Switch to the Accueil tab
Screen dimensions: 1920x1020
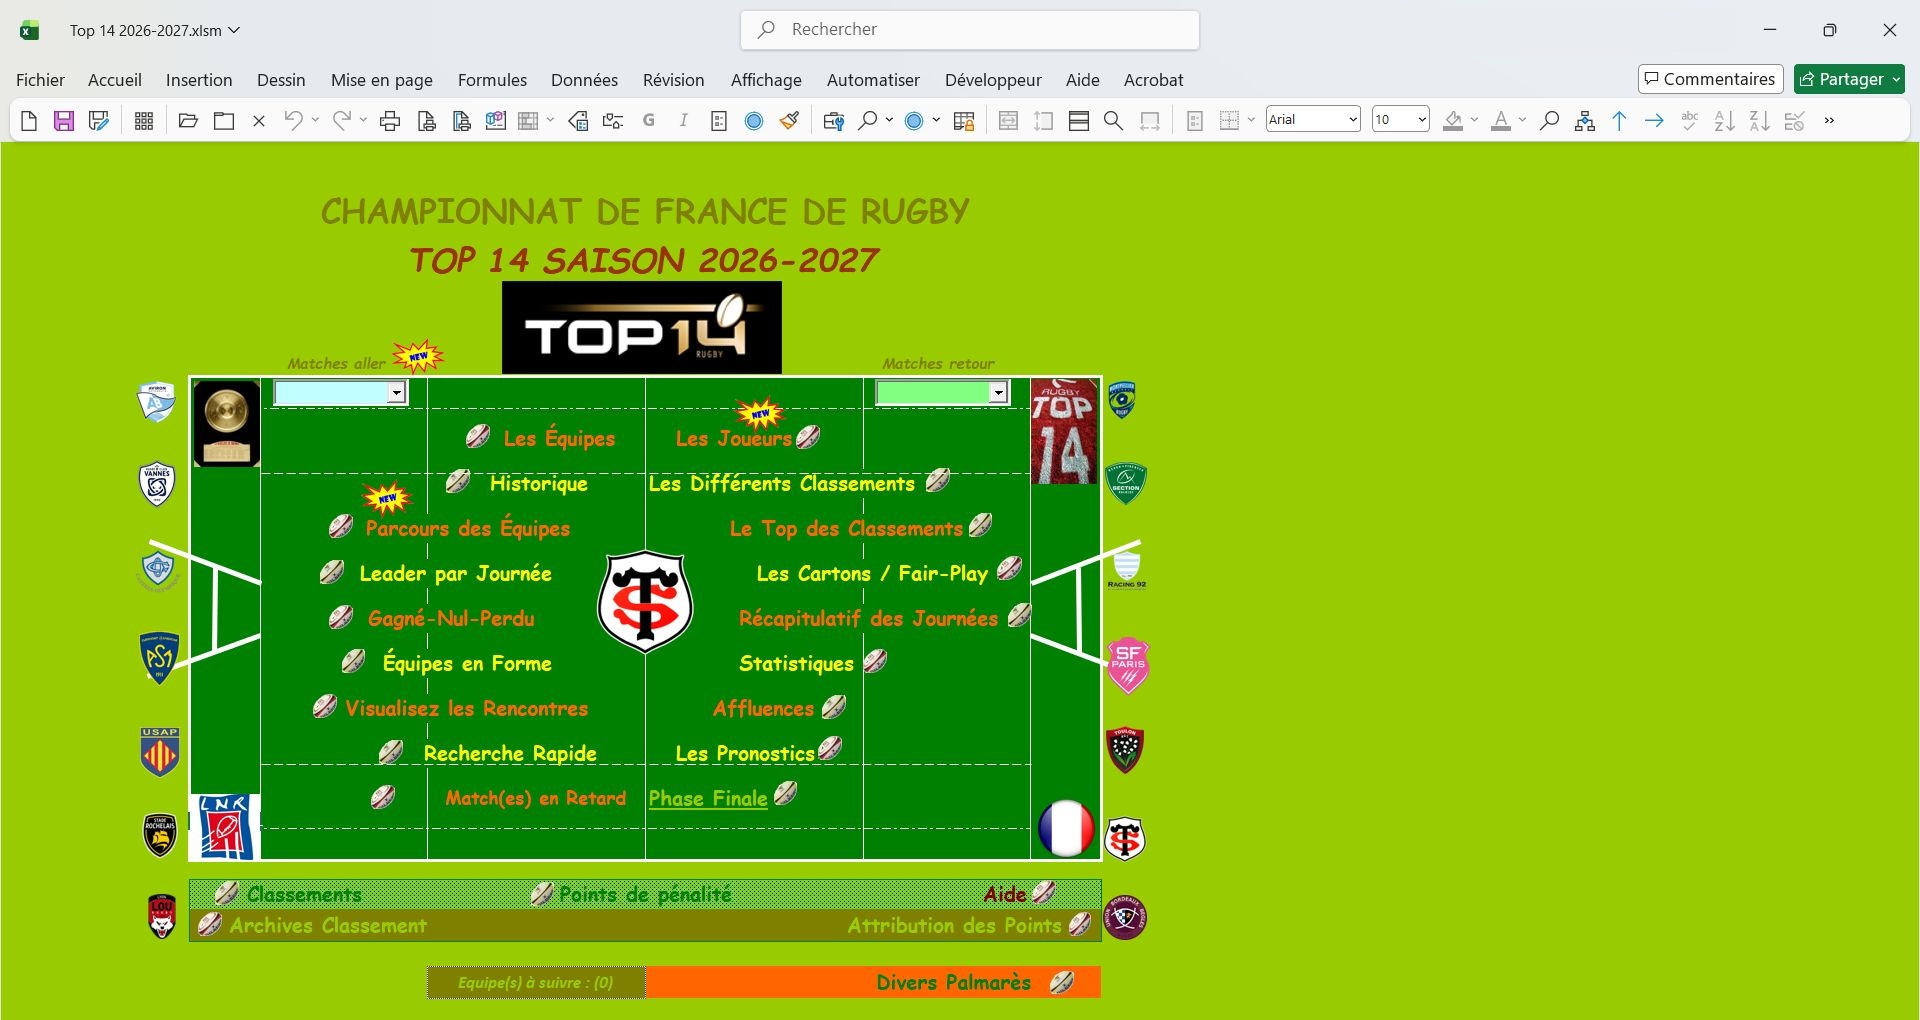[115, 80]
